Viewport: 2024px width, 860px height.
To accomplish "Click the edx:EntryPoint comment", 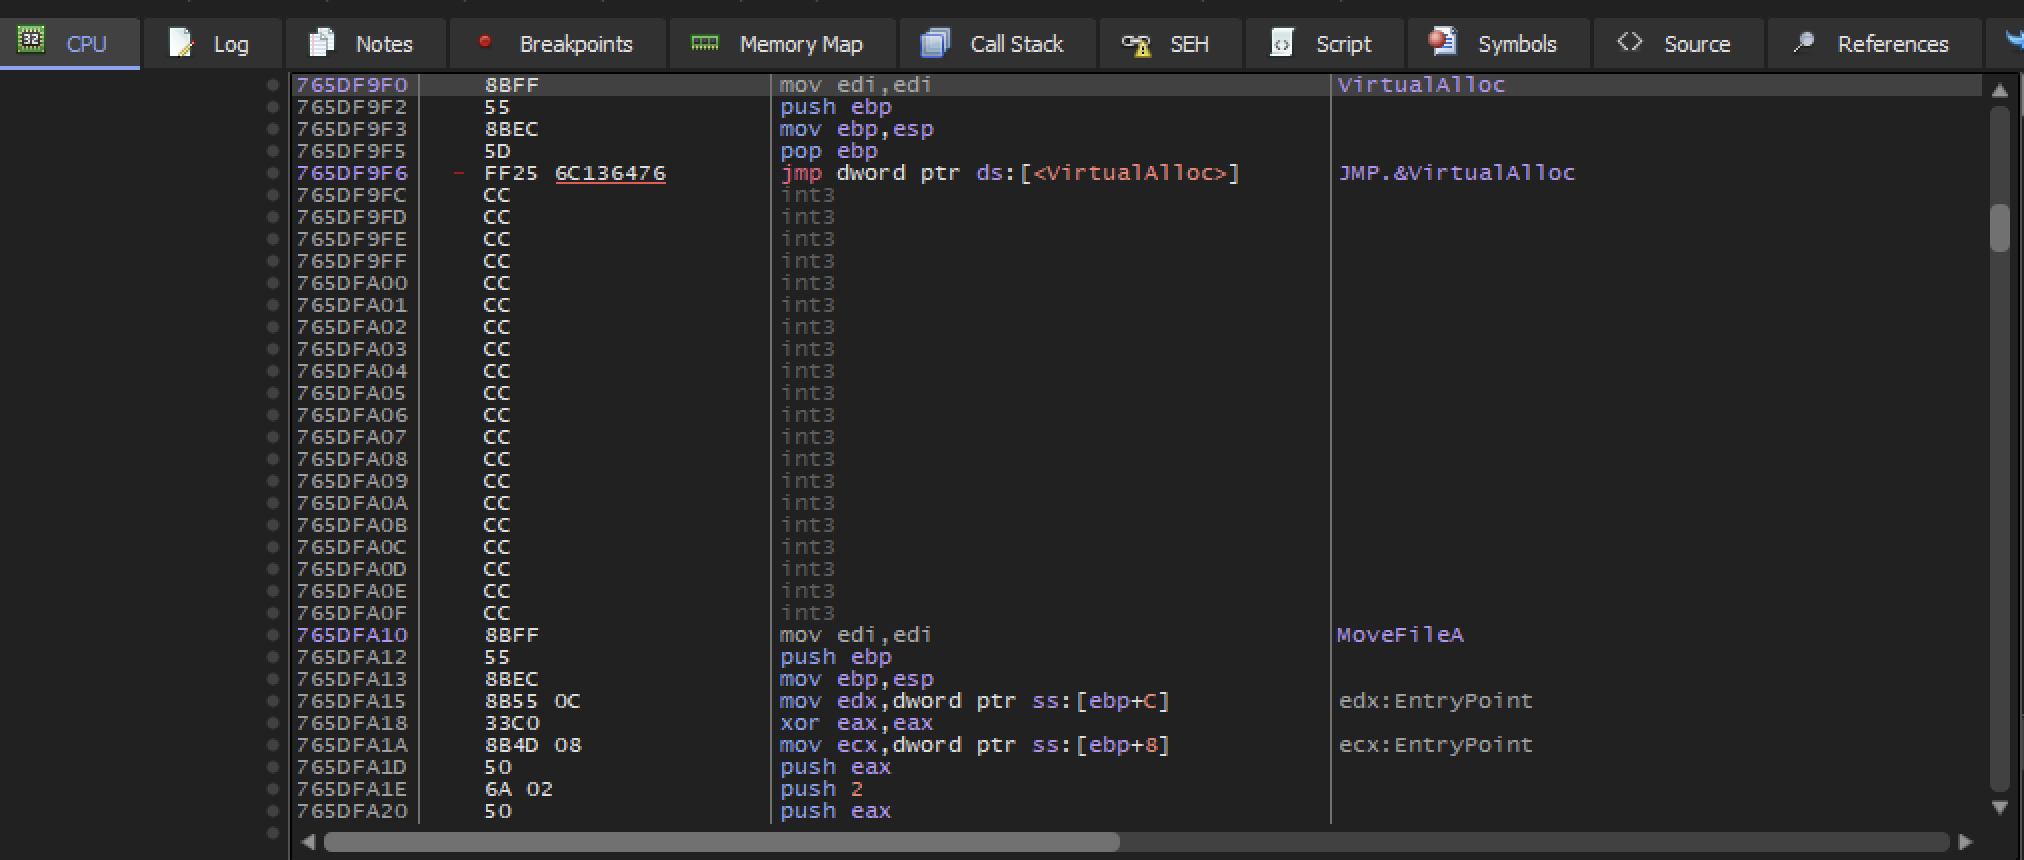I will point(1435,701).
